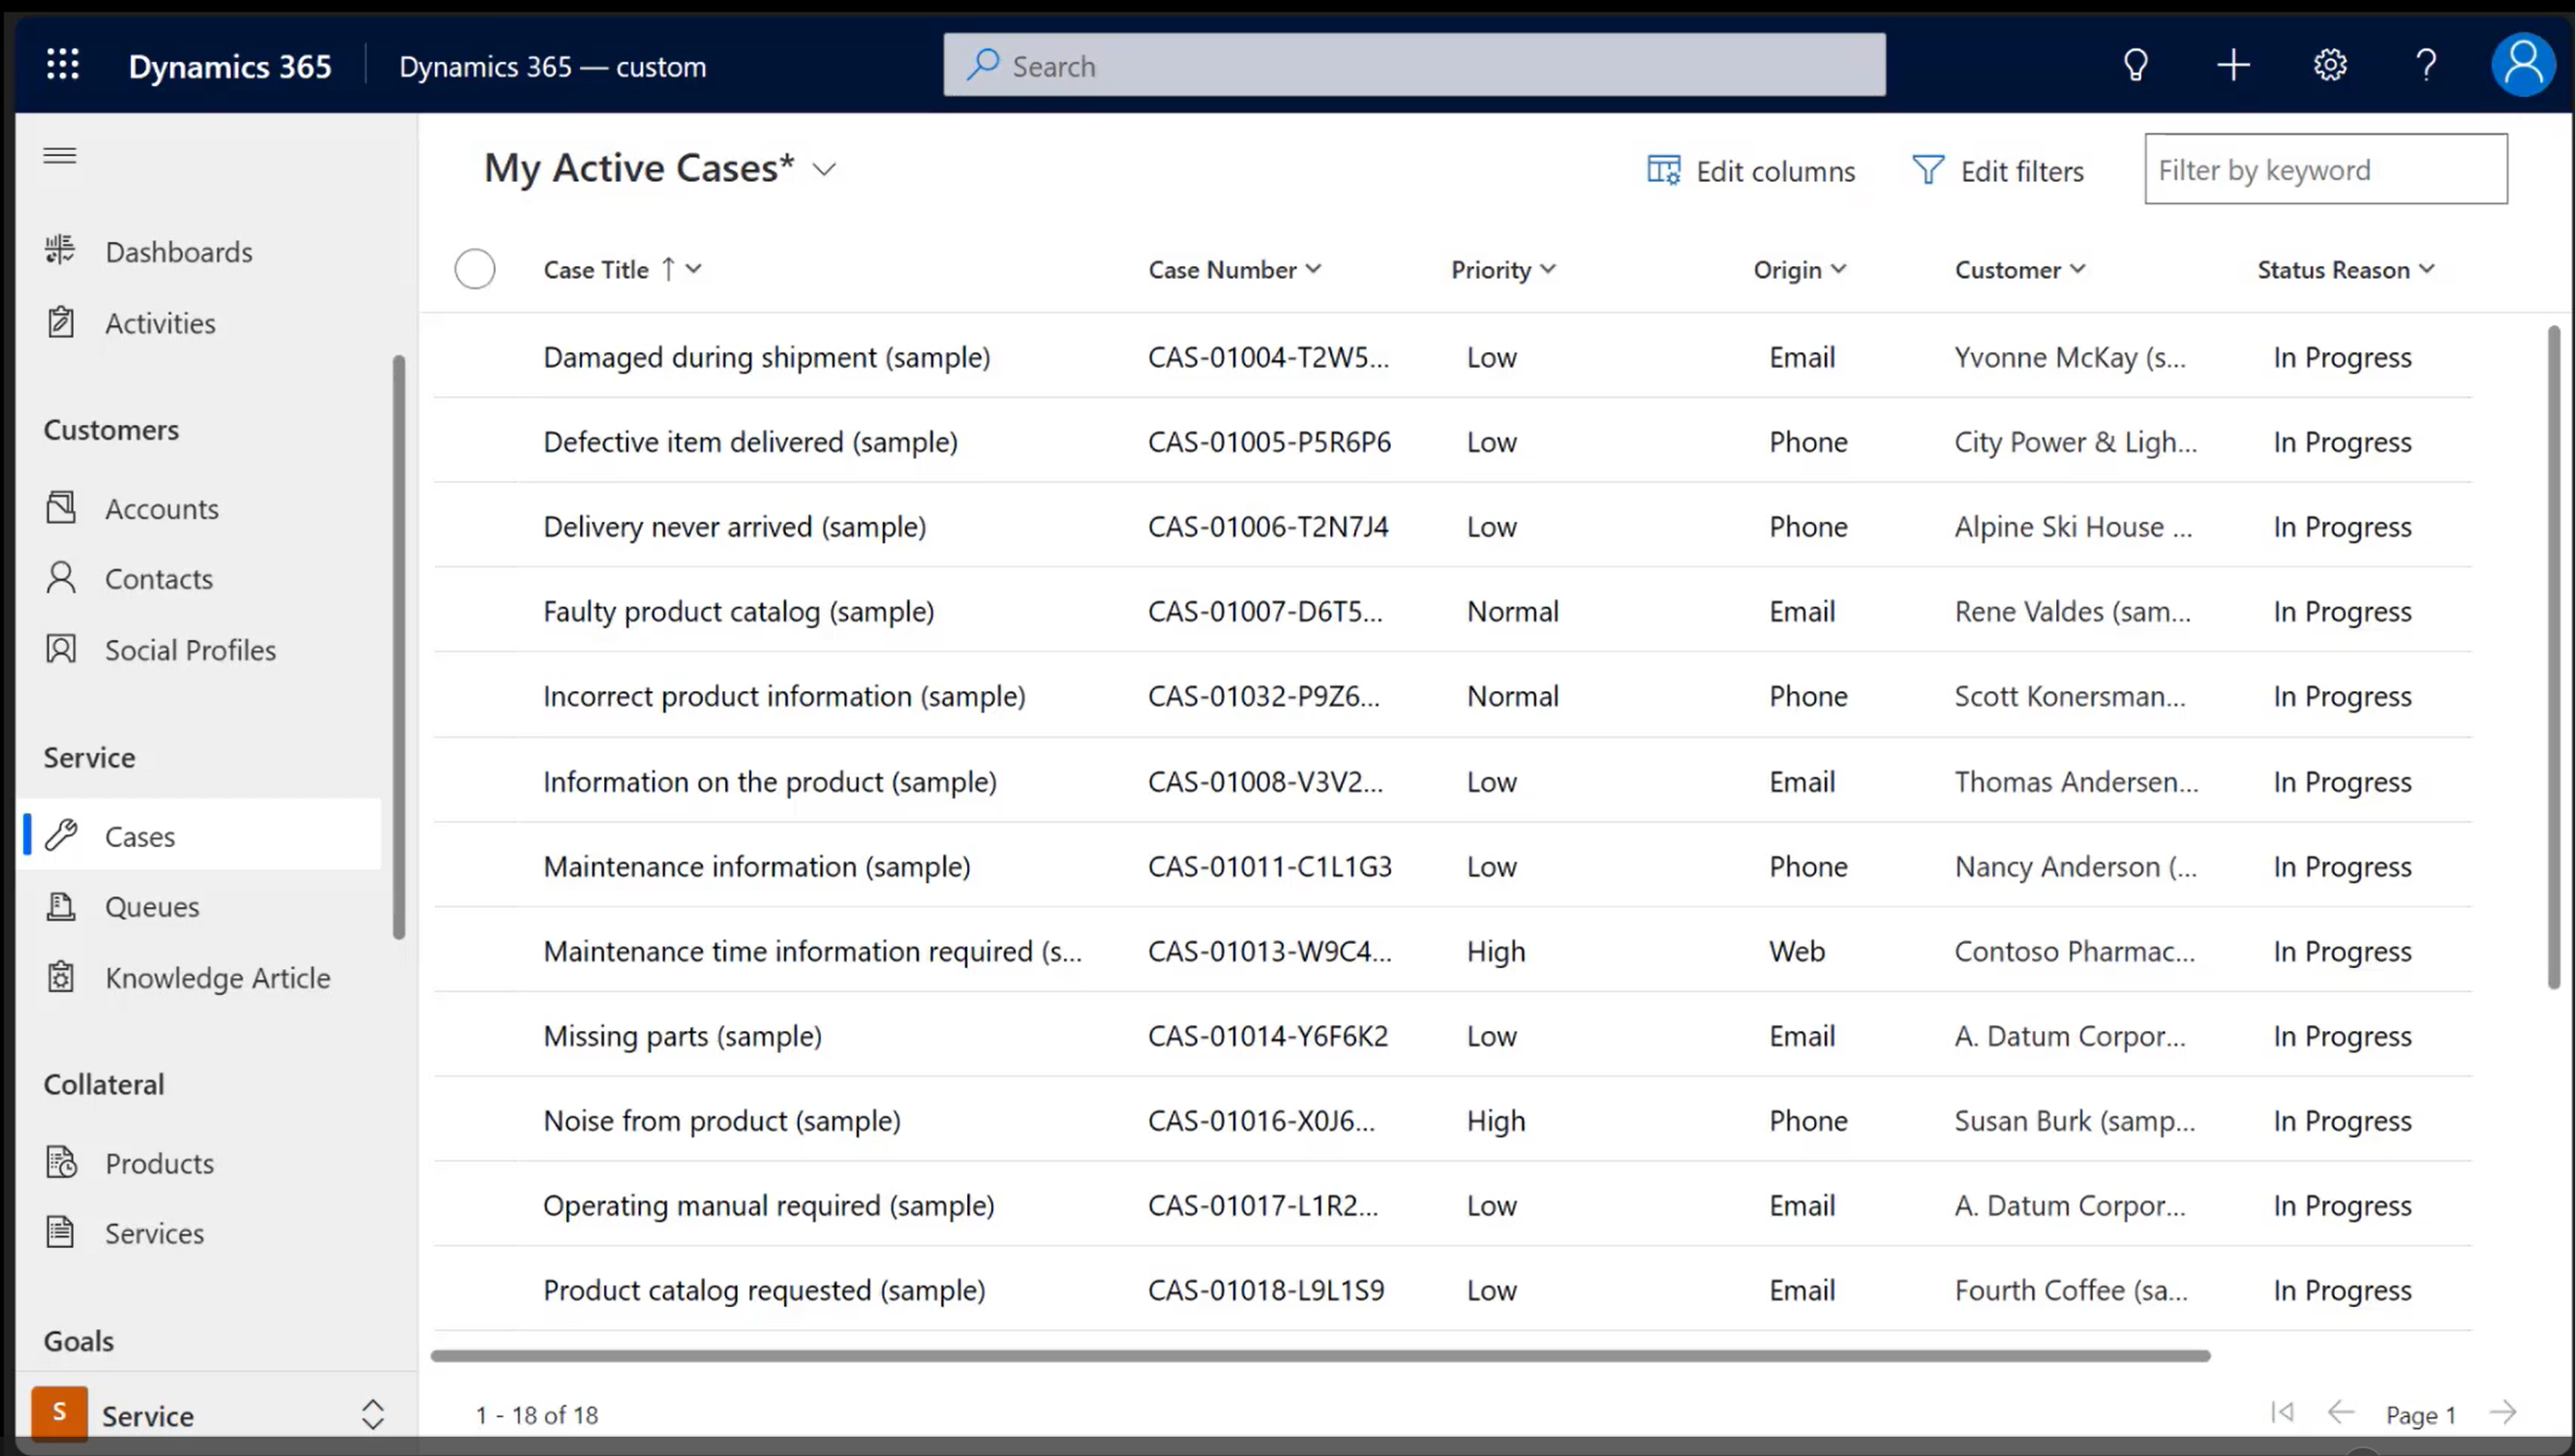The height and width of the screenshot is (1456, 2575).
Task: Select the Activities icon
Action: point(58,322)
